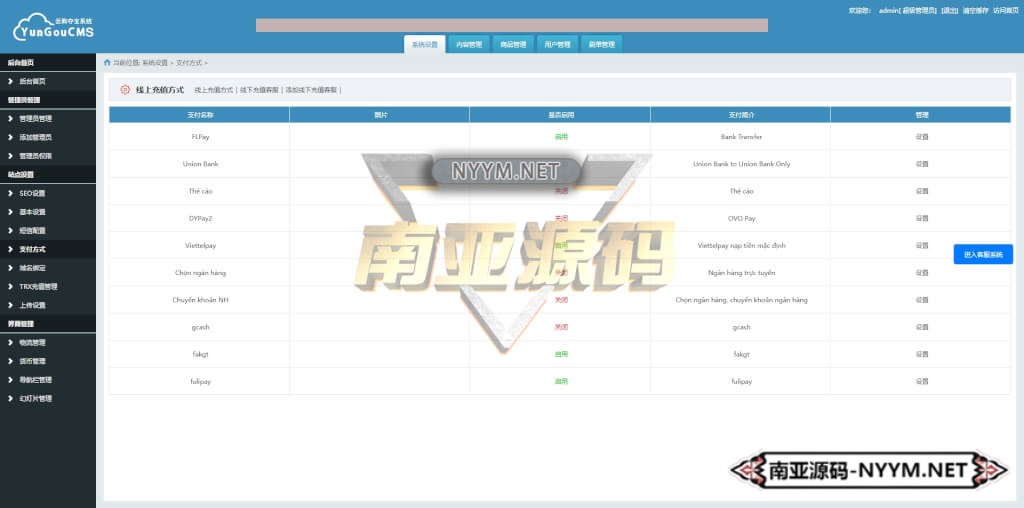Click the 线下充值客服 sub-navigation link
The width and height of the screenshot is (1024, 508).
[x=259, y=90]
